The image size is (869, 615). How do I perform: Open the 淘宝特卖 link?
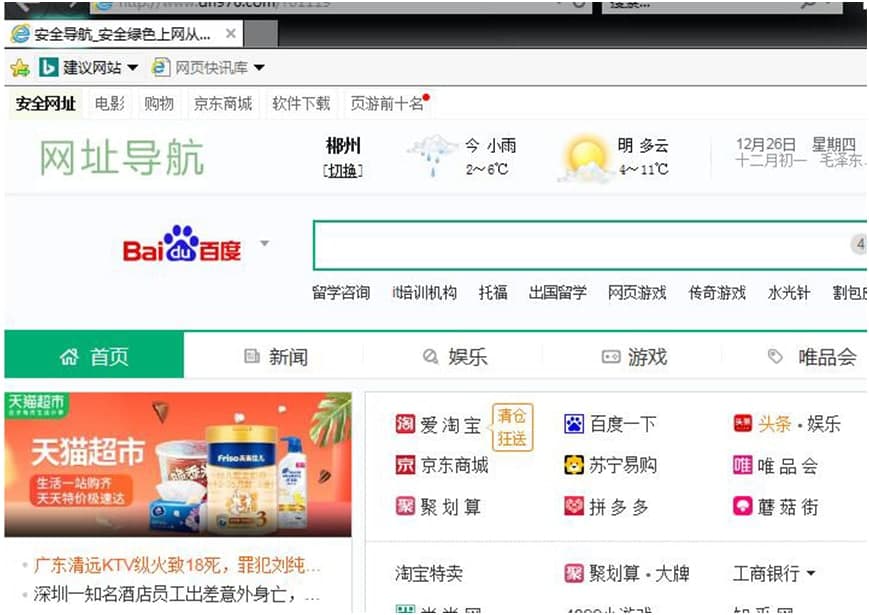pyautogui.click(x=429, y=573)
